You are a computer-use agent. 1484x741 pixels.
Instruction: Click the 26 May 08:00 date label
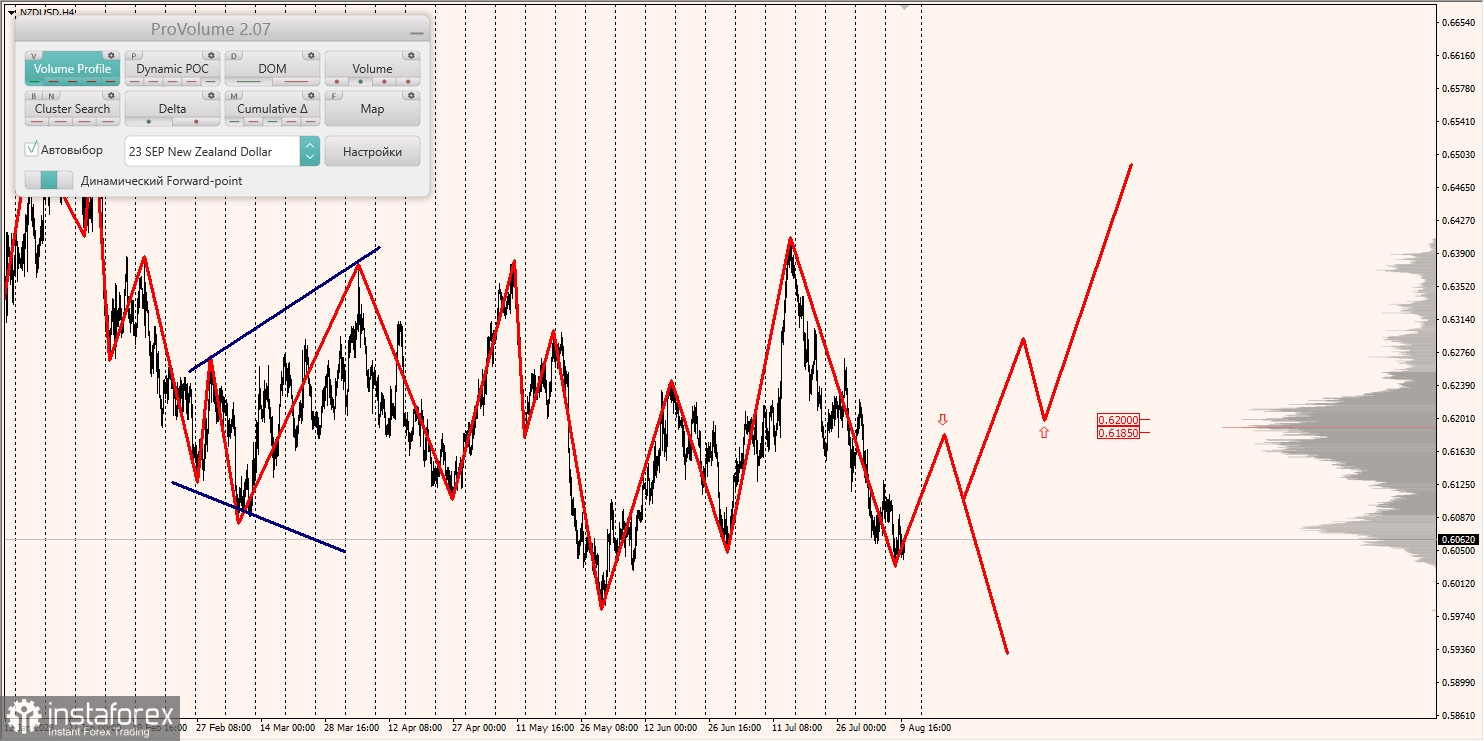tap(608, 728)
